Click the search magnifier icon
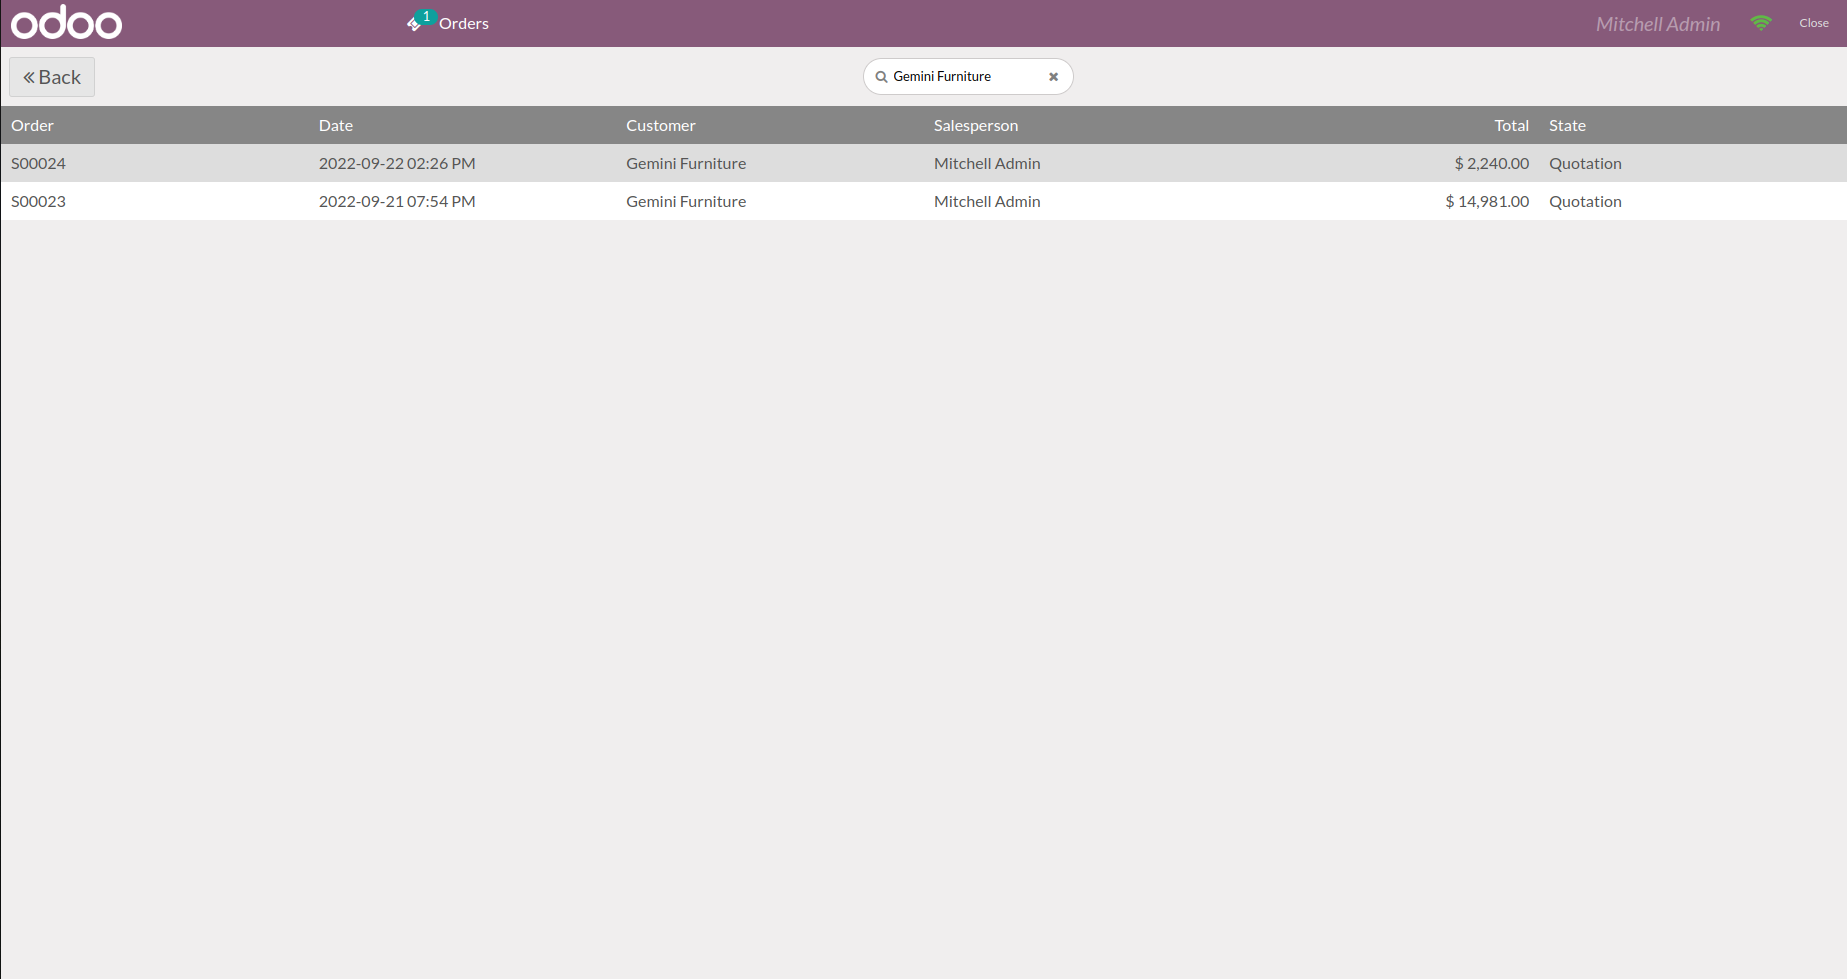This screenshot has height=979, width=1847. click(881, 77)
